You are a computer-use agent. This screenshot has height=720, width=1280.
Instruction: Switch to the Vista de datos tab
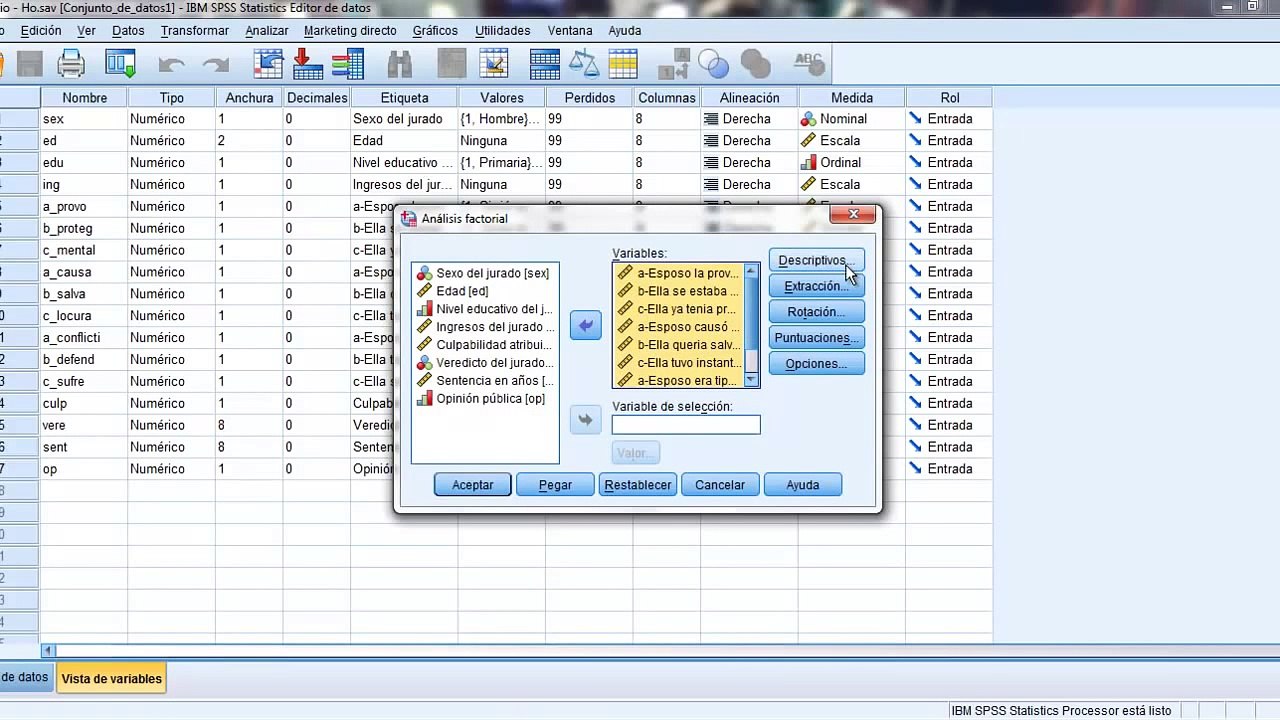[24, 677]
